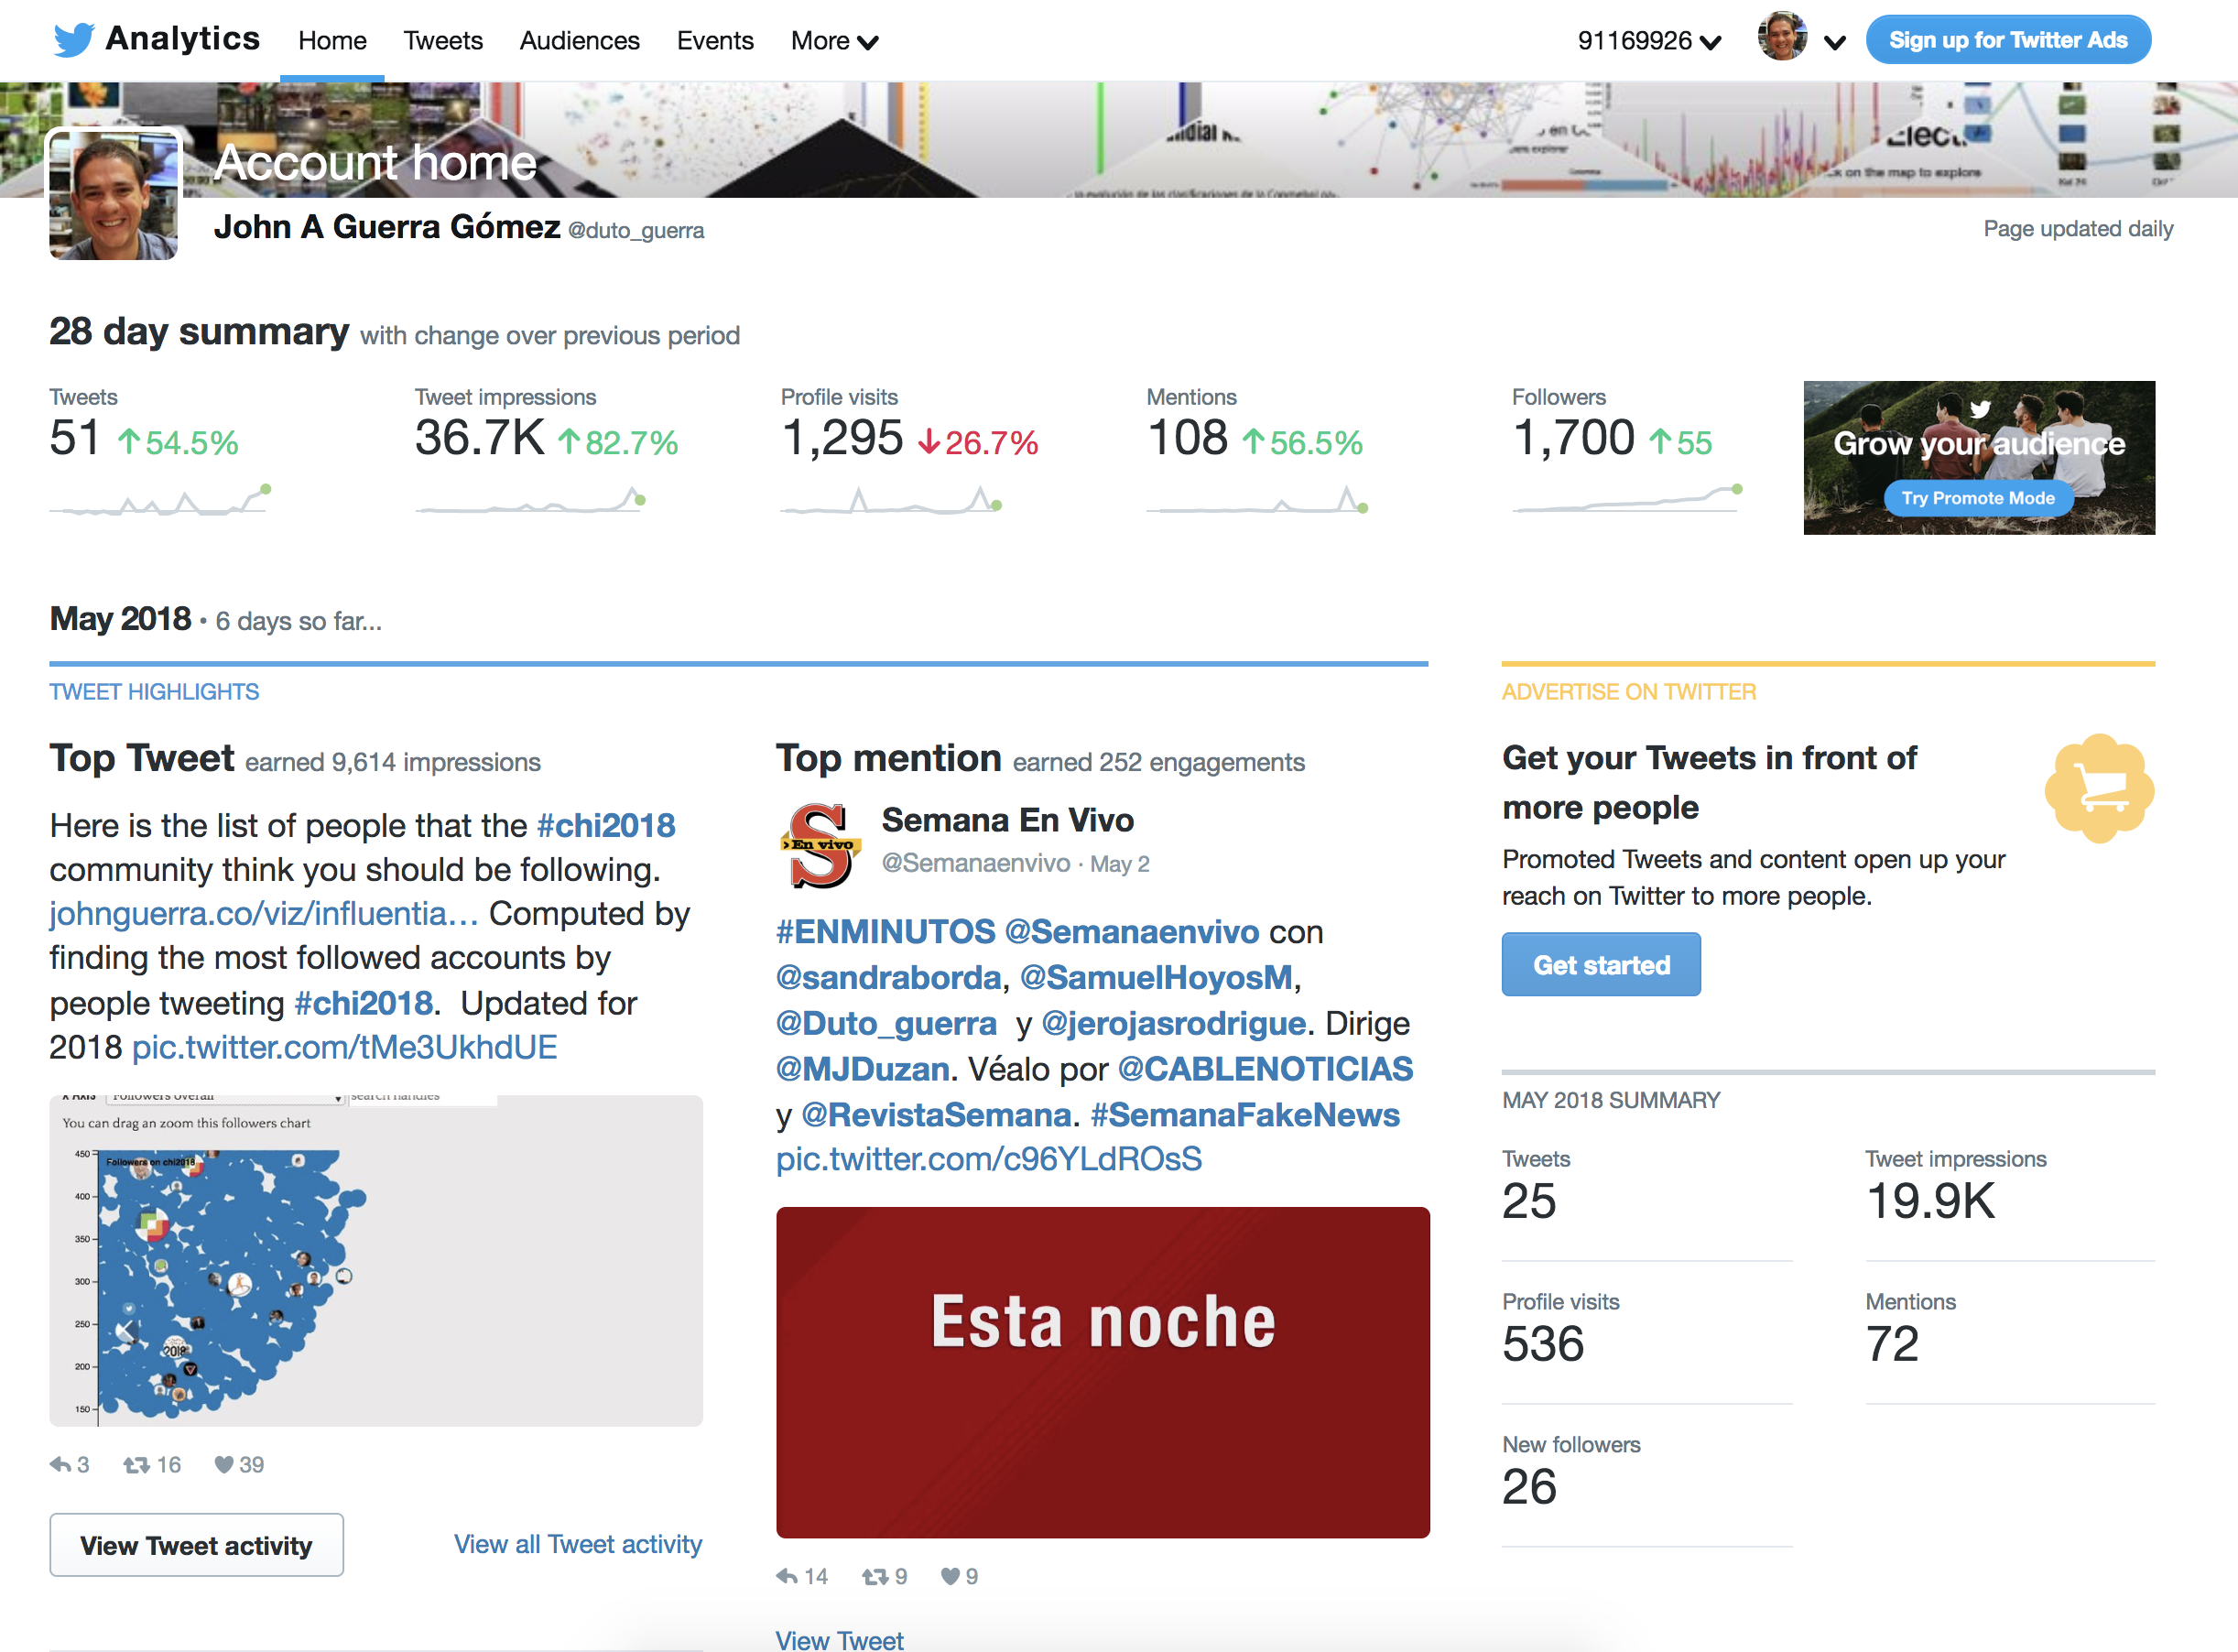Click the '536' Profile visits value
Image resolution: width=2238 pixels, height=1652 pixels.
[1543, 1344]
